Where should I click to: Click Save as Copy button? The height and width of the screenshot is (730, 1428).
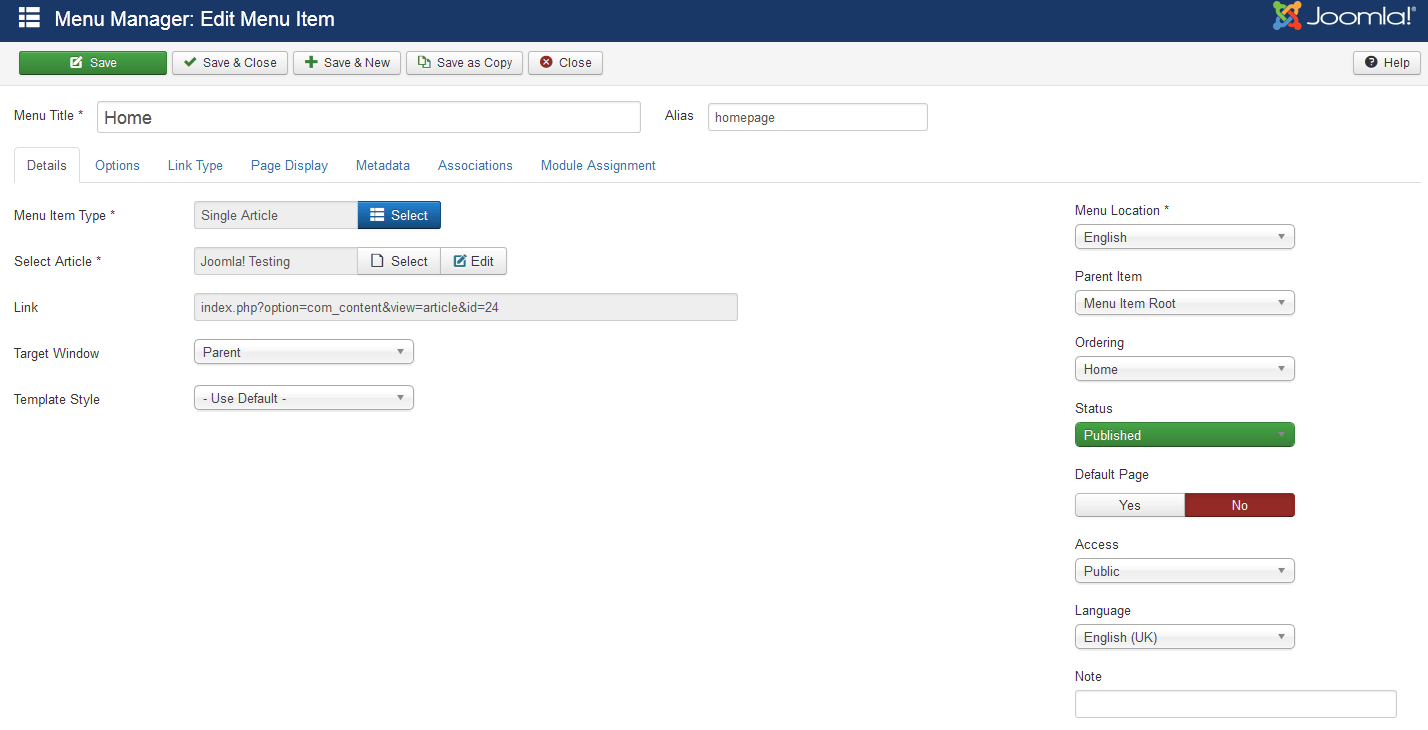[x=464, y=63]
